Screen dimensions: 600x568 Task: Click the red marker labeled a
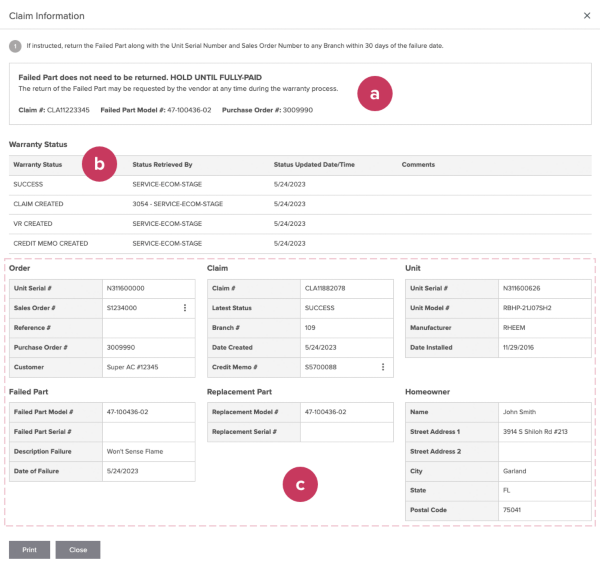pos(375,93)
